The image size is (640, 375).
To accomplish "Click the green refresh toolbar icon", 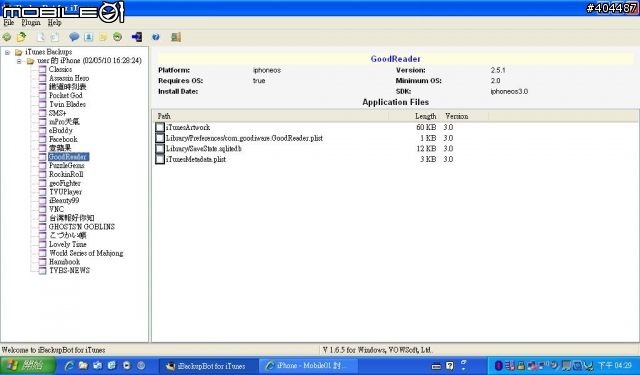I will click(7, 37).
